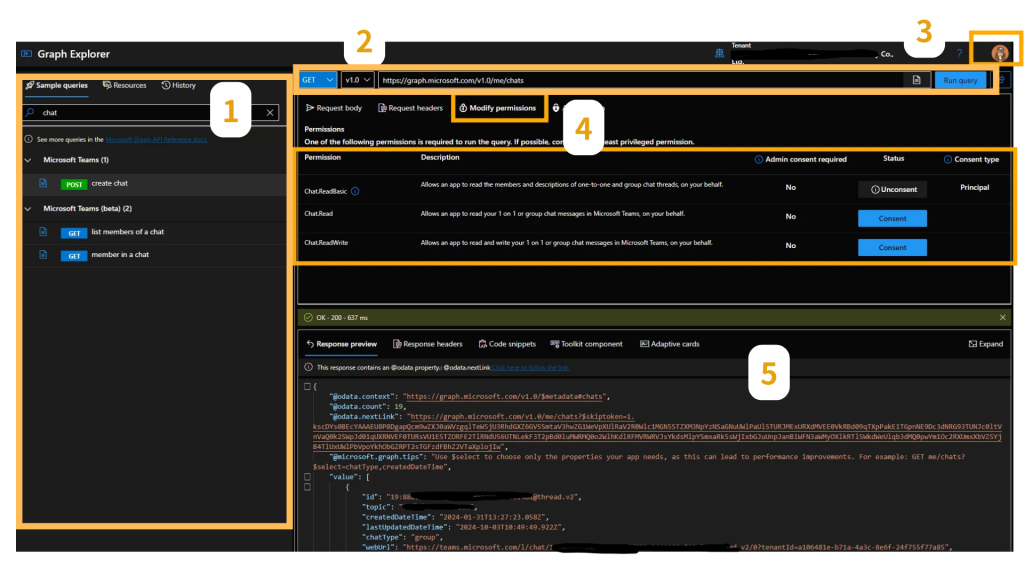Viewport: 1024px width, 576px height.
Task: Click the 'Chat.ReadWrite' permission name
Action: (x=326, y=243)
